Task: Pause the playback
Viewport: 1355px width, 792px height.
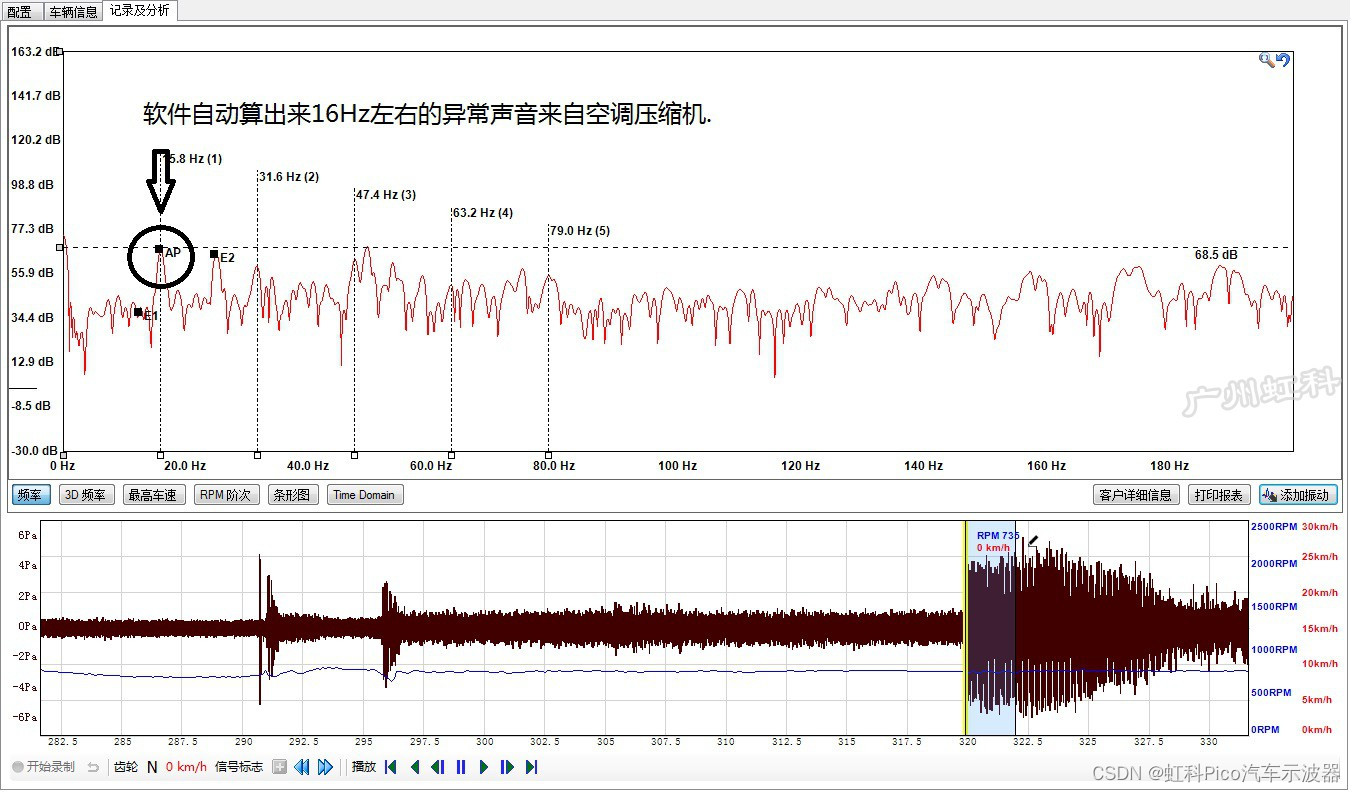Action: coord(461,767)
